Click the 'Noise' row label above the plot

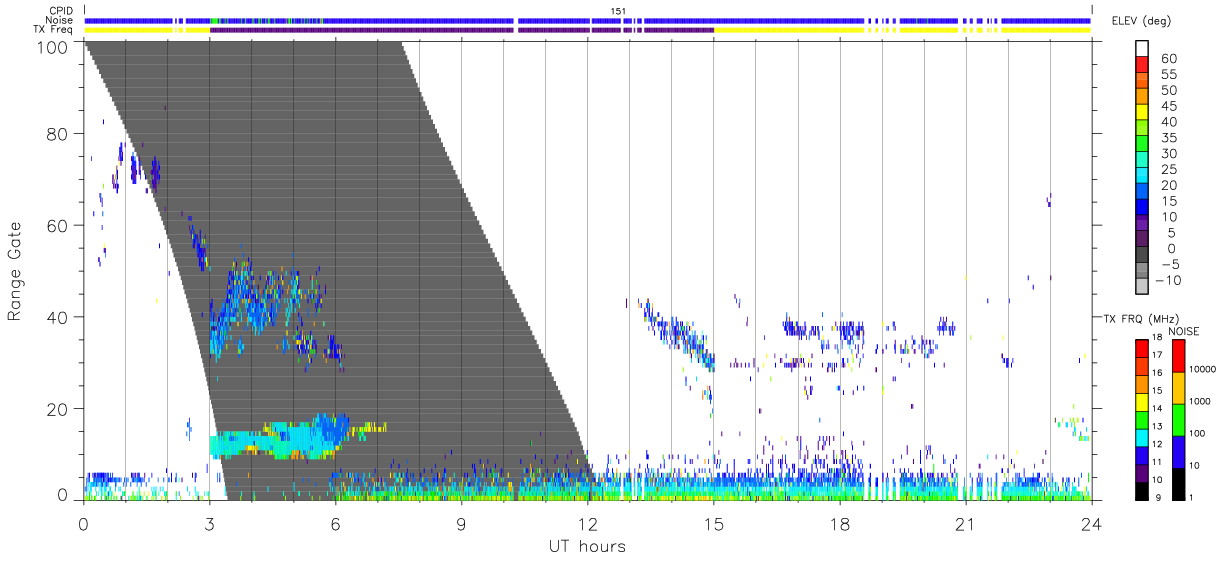(59, 20)
